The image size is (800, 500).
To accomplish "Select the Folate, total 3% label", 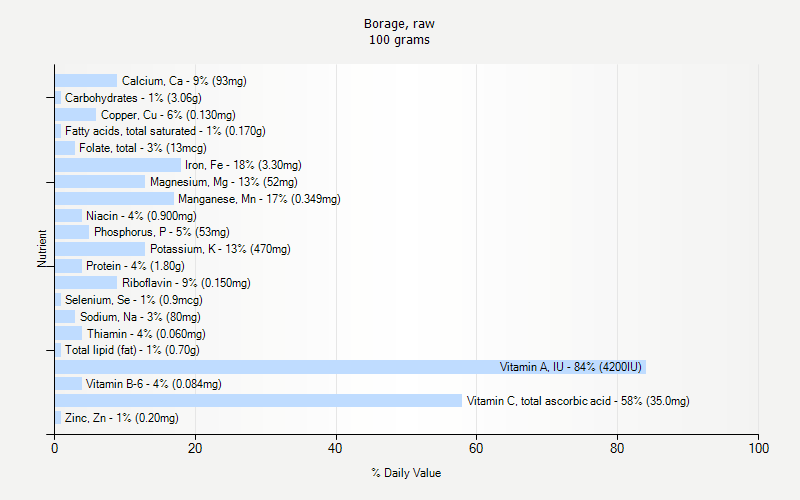I will click(x=143, y=148).
